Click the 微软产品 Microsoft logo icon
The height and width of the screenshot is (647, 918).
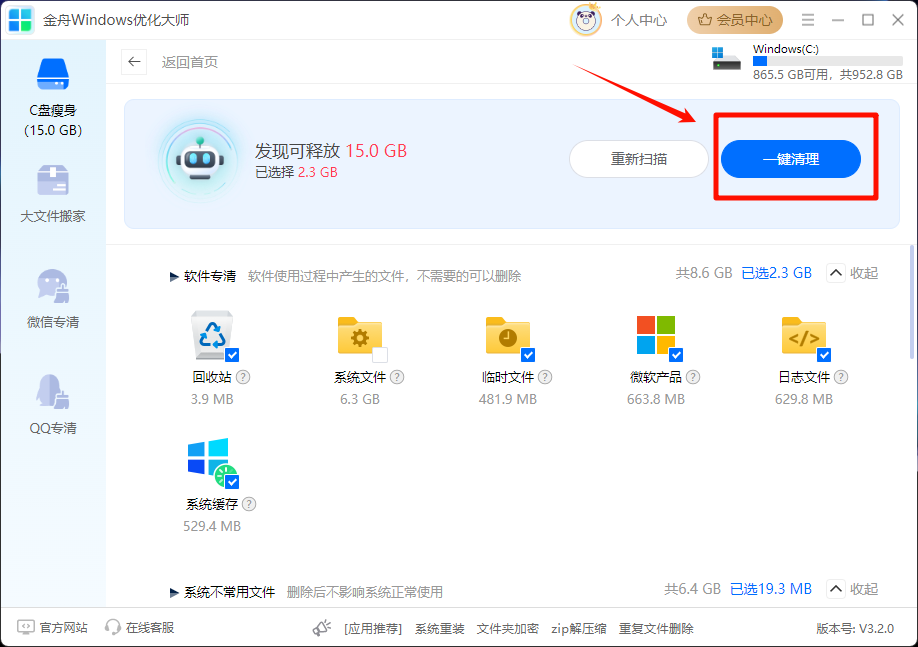tap(656, 335)
